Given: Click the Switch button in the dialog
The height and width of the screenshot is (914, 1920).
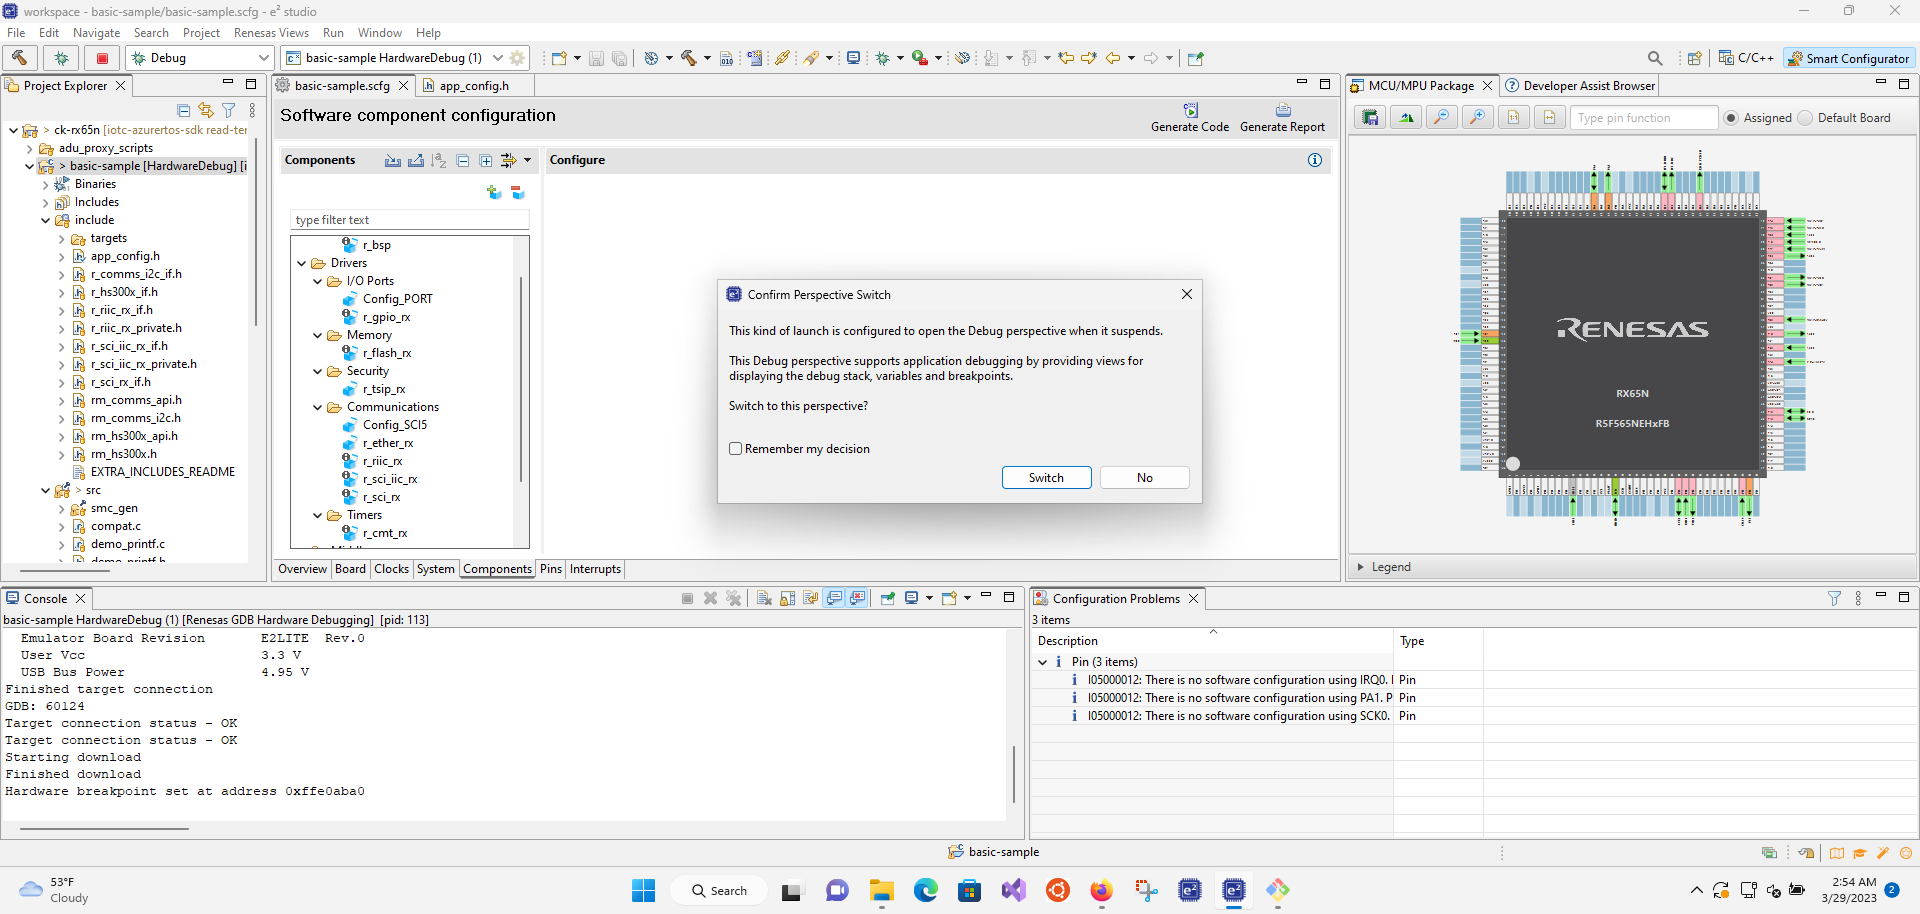Looking at the screenshot, I should tap(1046, 478).
